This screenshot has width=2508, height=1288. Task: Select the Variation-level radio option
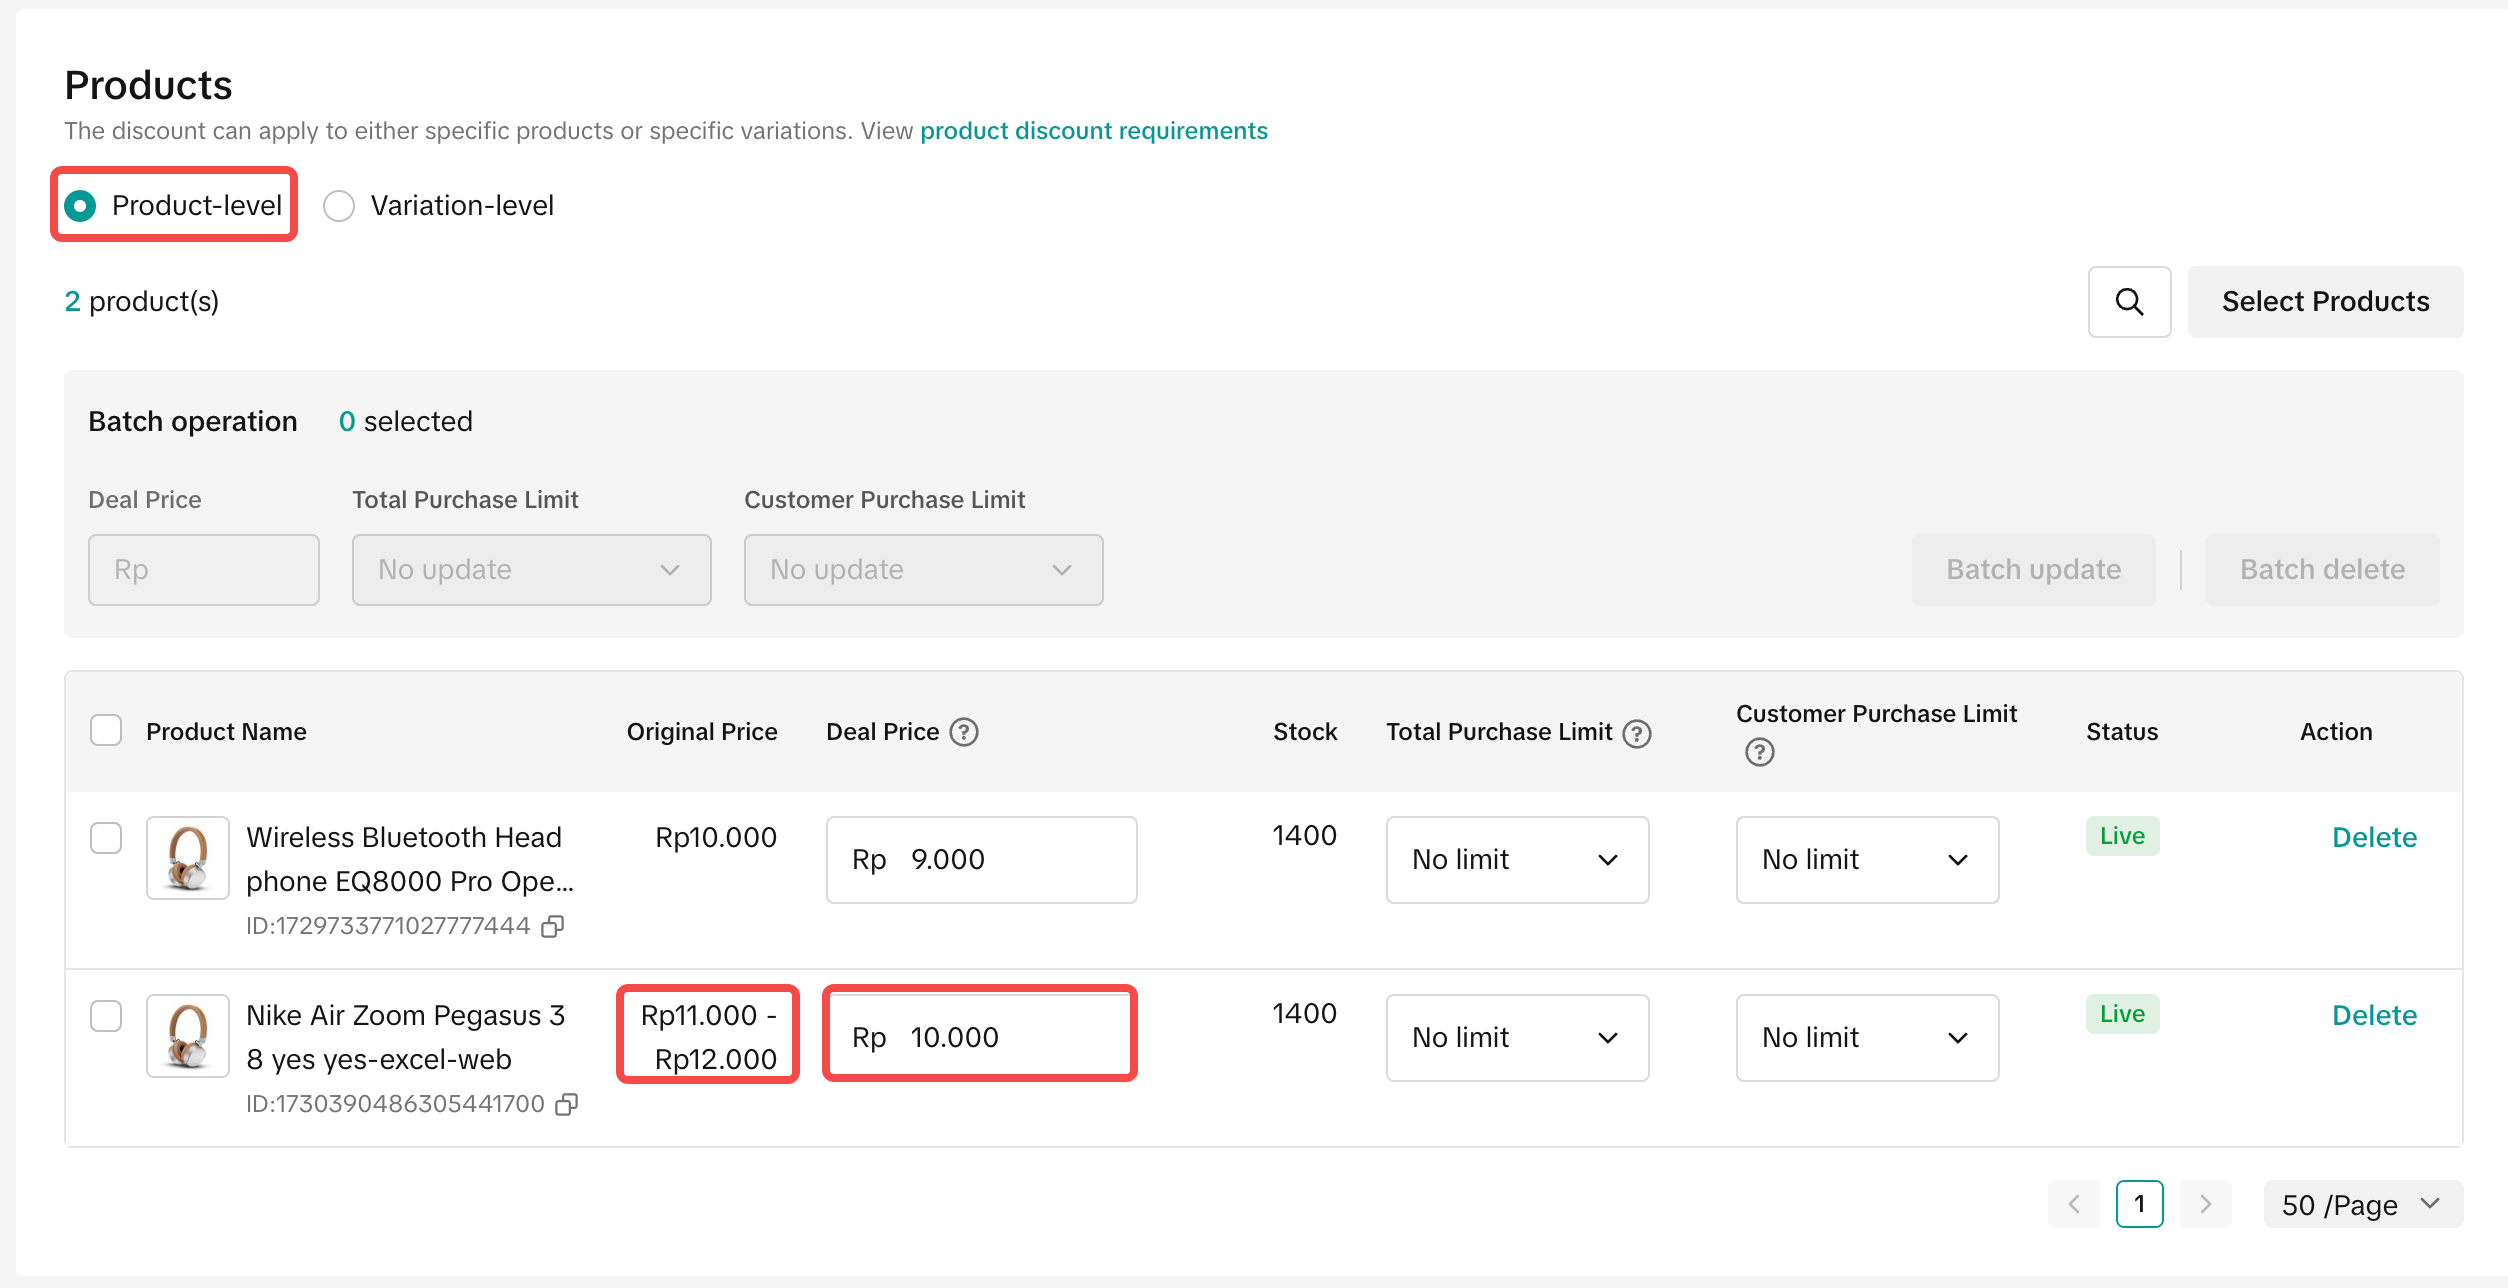339,206
